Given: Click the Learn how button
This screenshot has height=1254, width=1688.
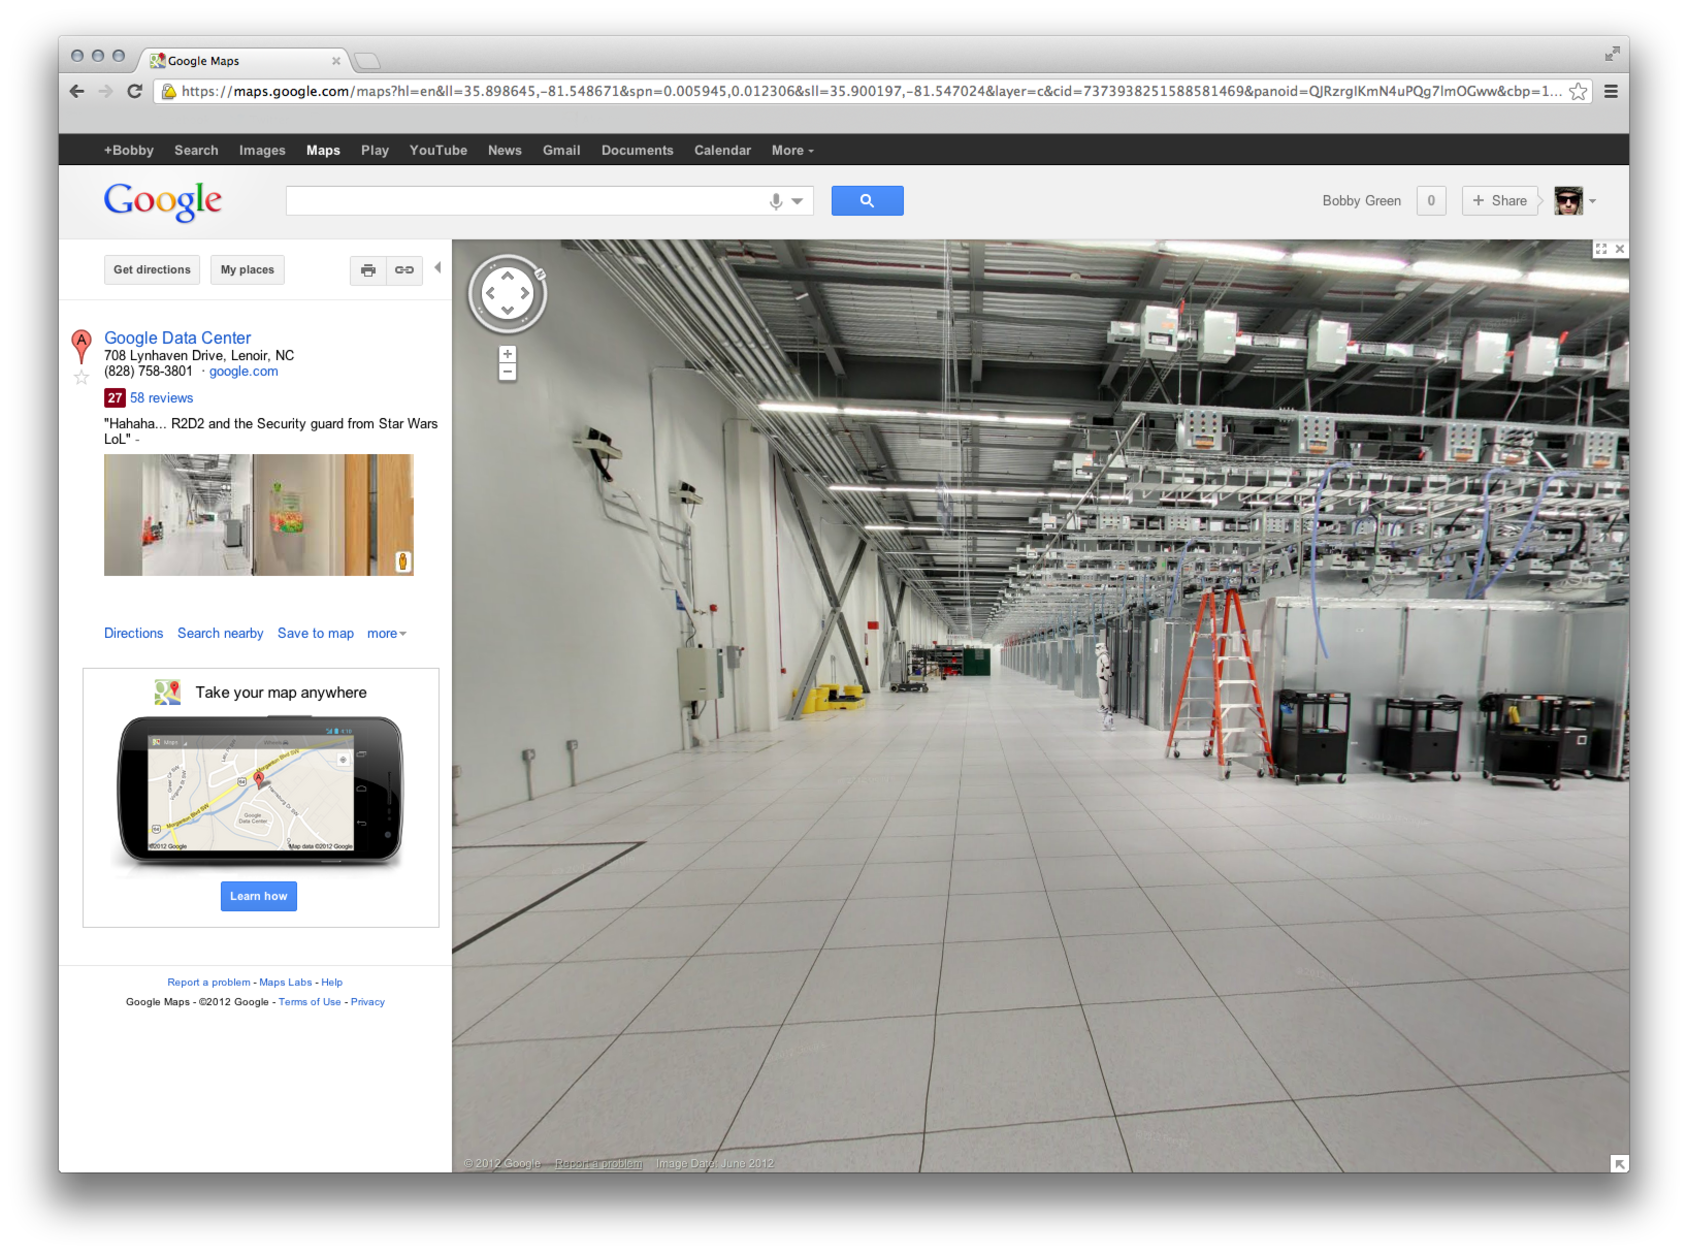Looking at the screenshot, I should click(x=259, y=896).
